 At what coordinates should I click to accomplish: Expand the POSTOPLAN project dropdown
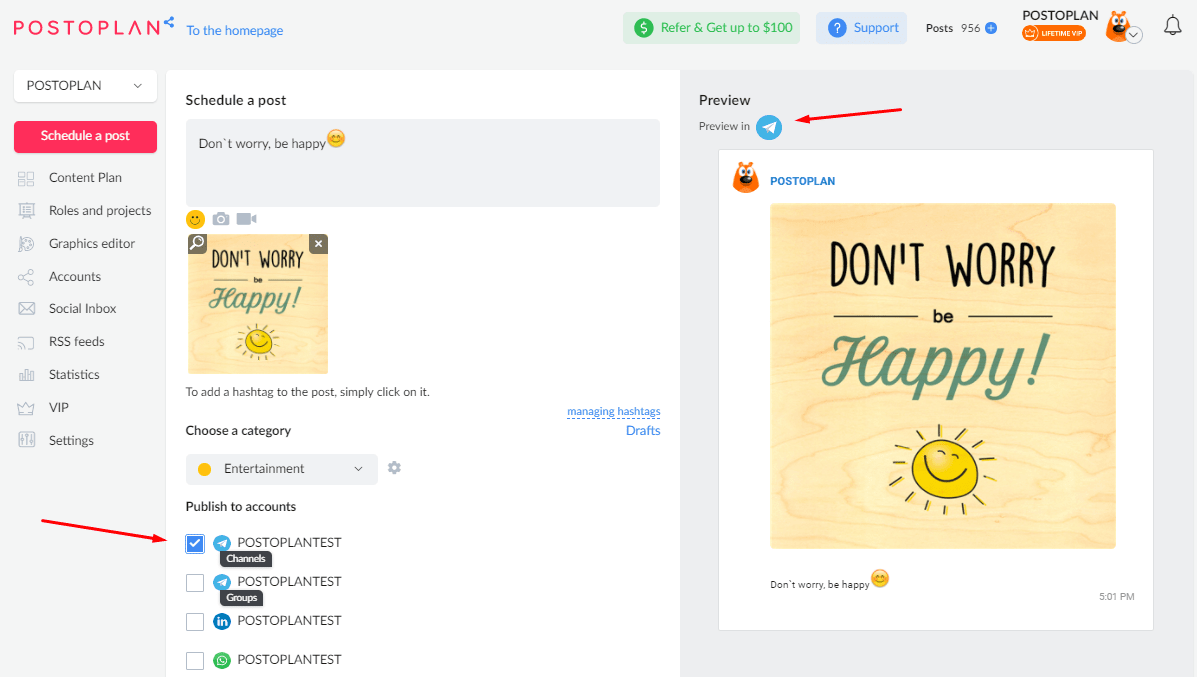(x=86, y=85)
